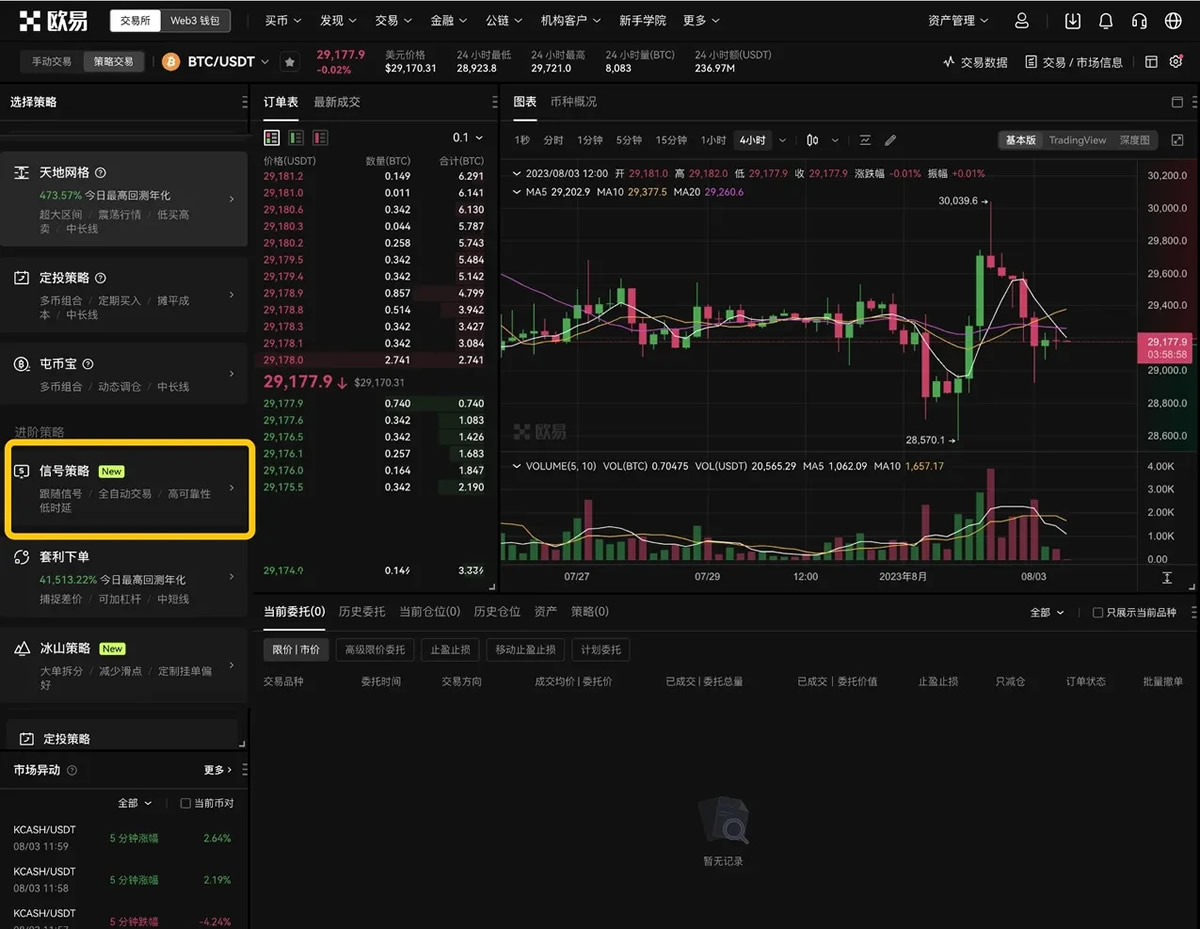Open the user account profile icon

[x=1021, y=20]
